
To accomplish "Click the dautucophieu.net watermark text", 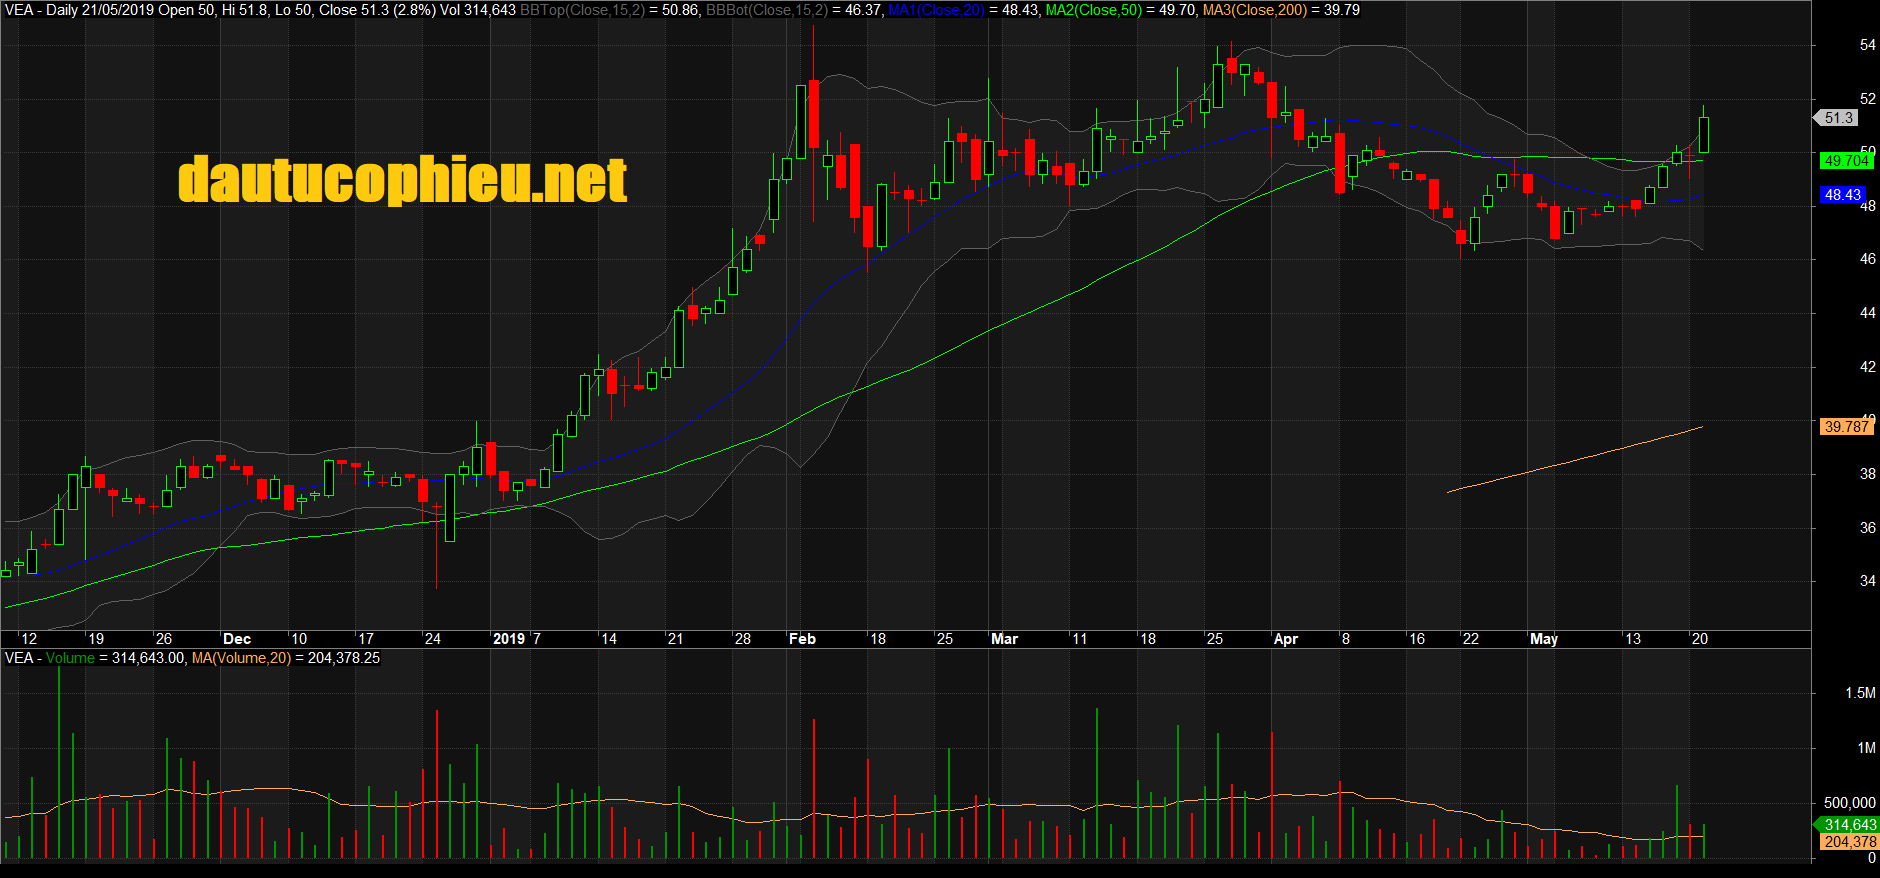I will 402,180.
